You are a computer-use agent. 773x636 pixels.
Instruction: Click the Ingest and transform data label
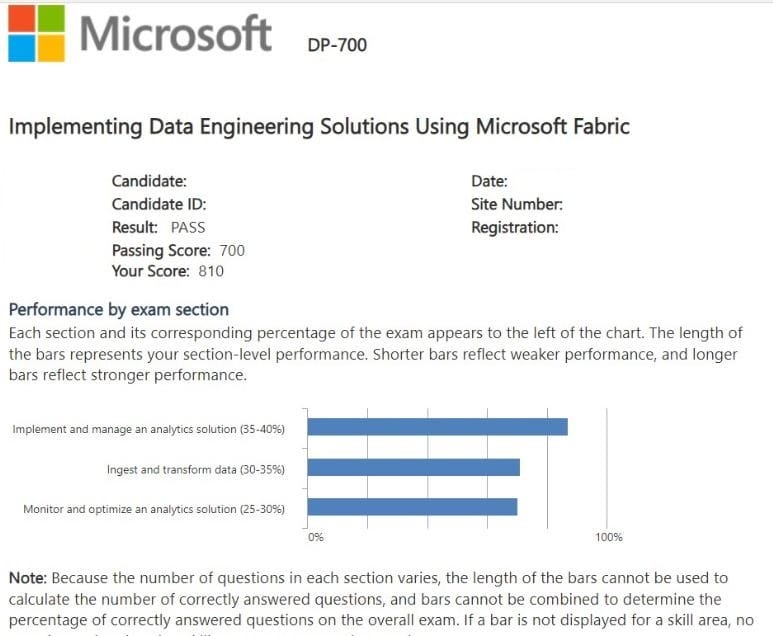point(195,469)
